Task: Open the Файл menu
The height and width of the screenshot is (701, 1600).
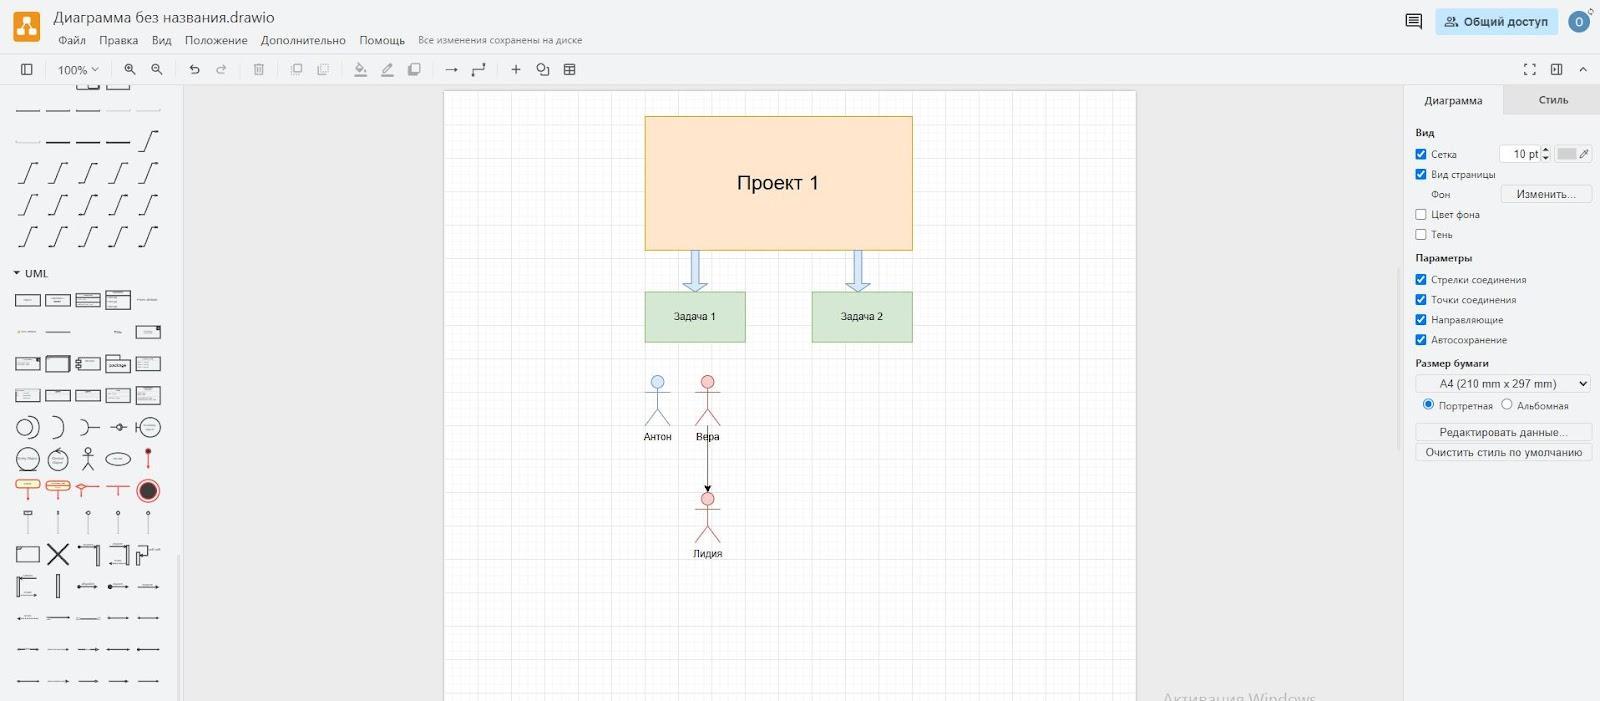Action: 71,40
